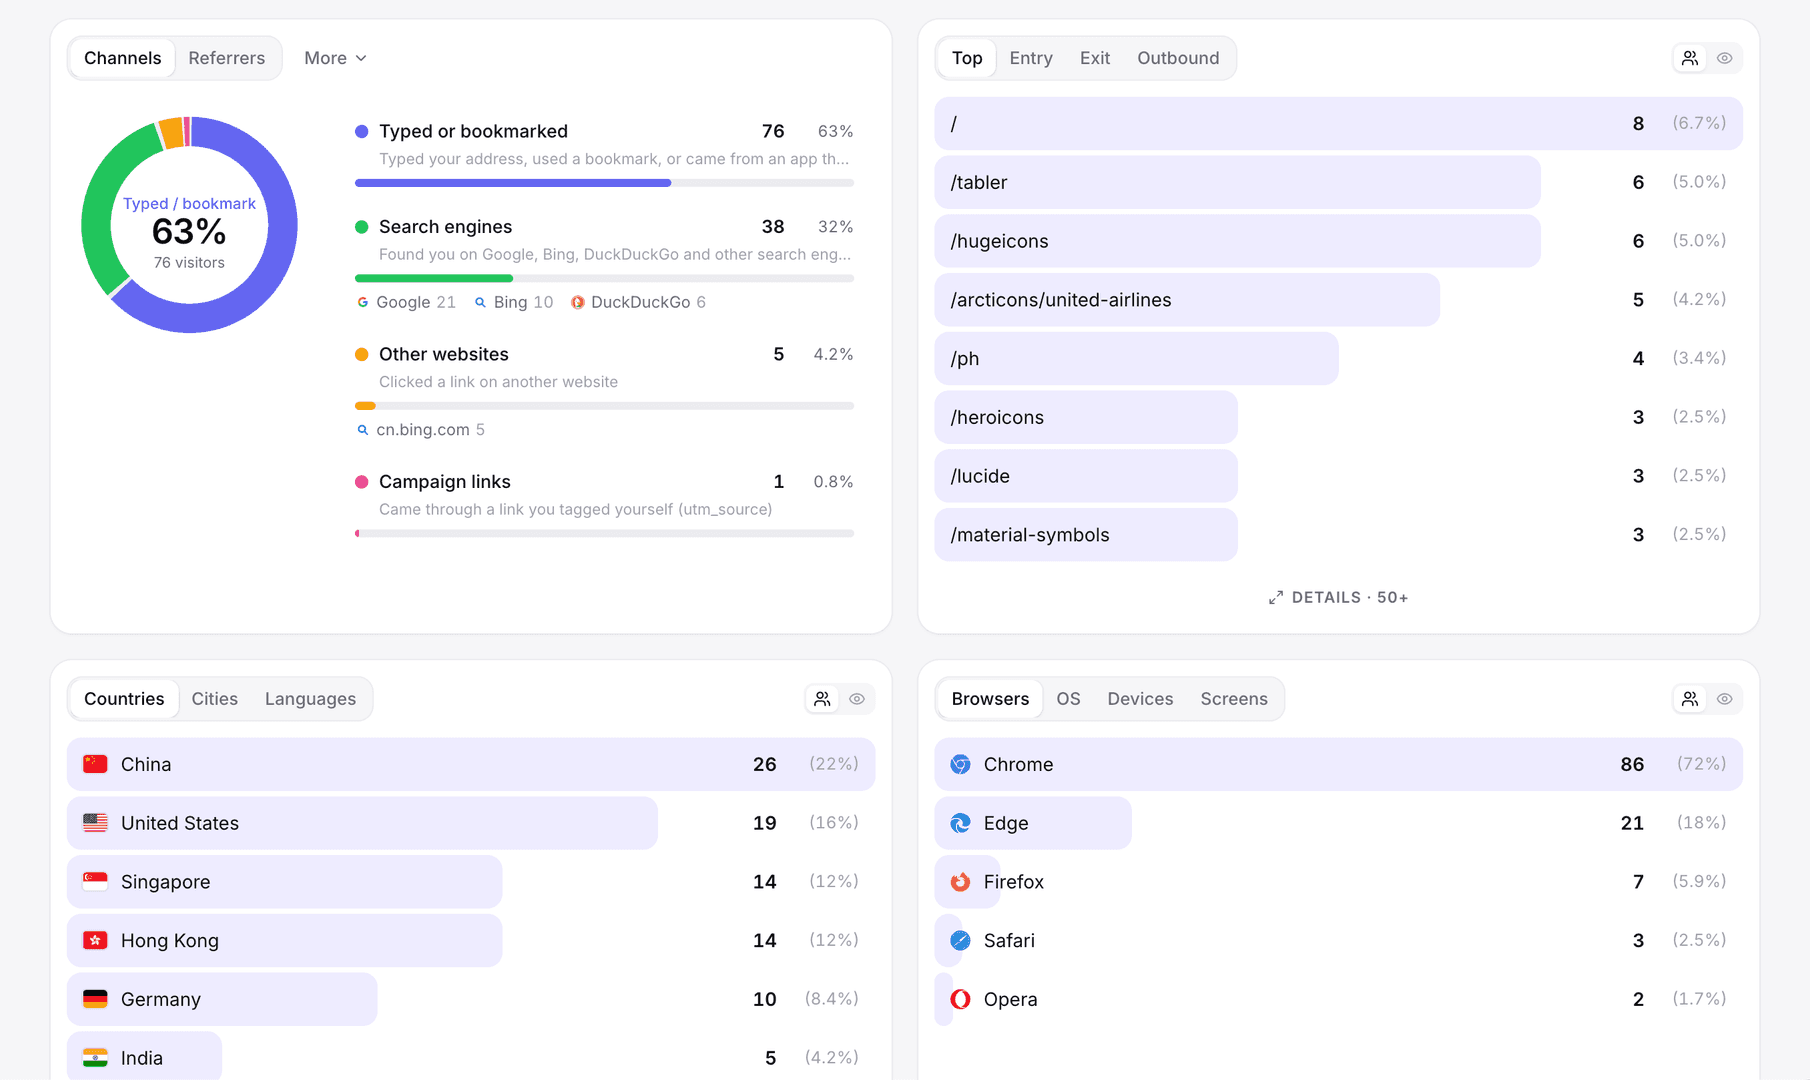The width and height of the screenshot is (1810, 1080).
Task: Toggle visitors icon in Top pages panel
Action: tap(1690, 58)
